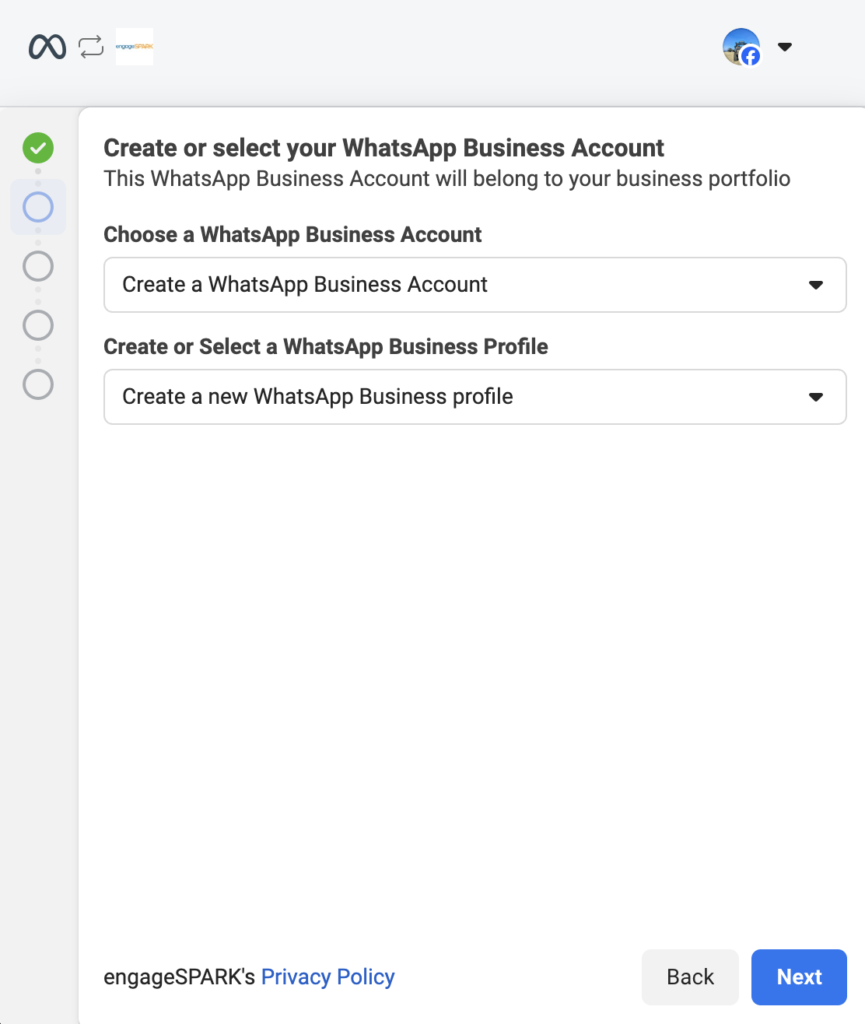The image size is (865, 1024).
Task: Click the Choose a WhatsApp Business Account label
Action: coord(292,235)
